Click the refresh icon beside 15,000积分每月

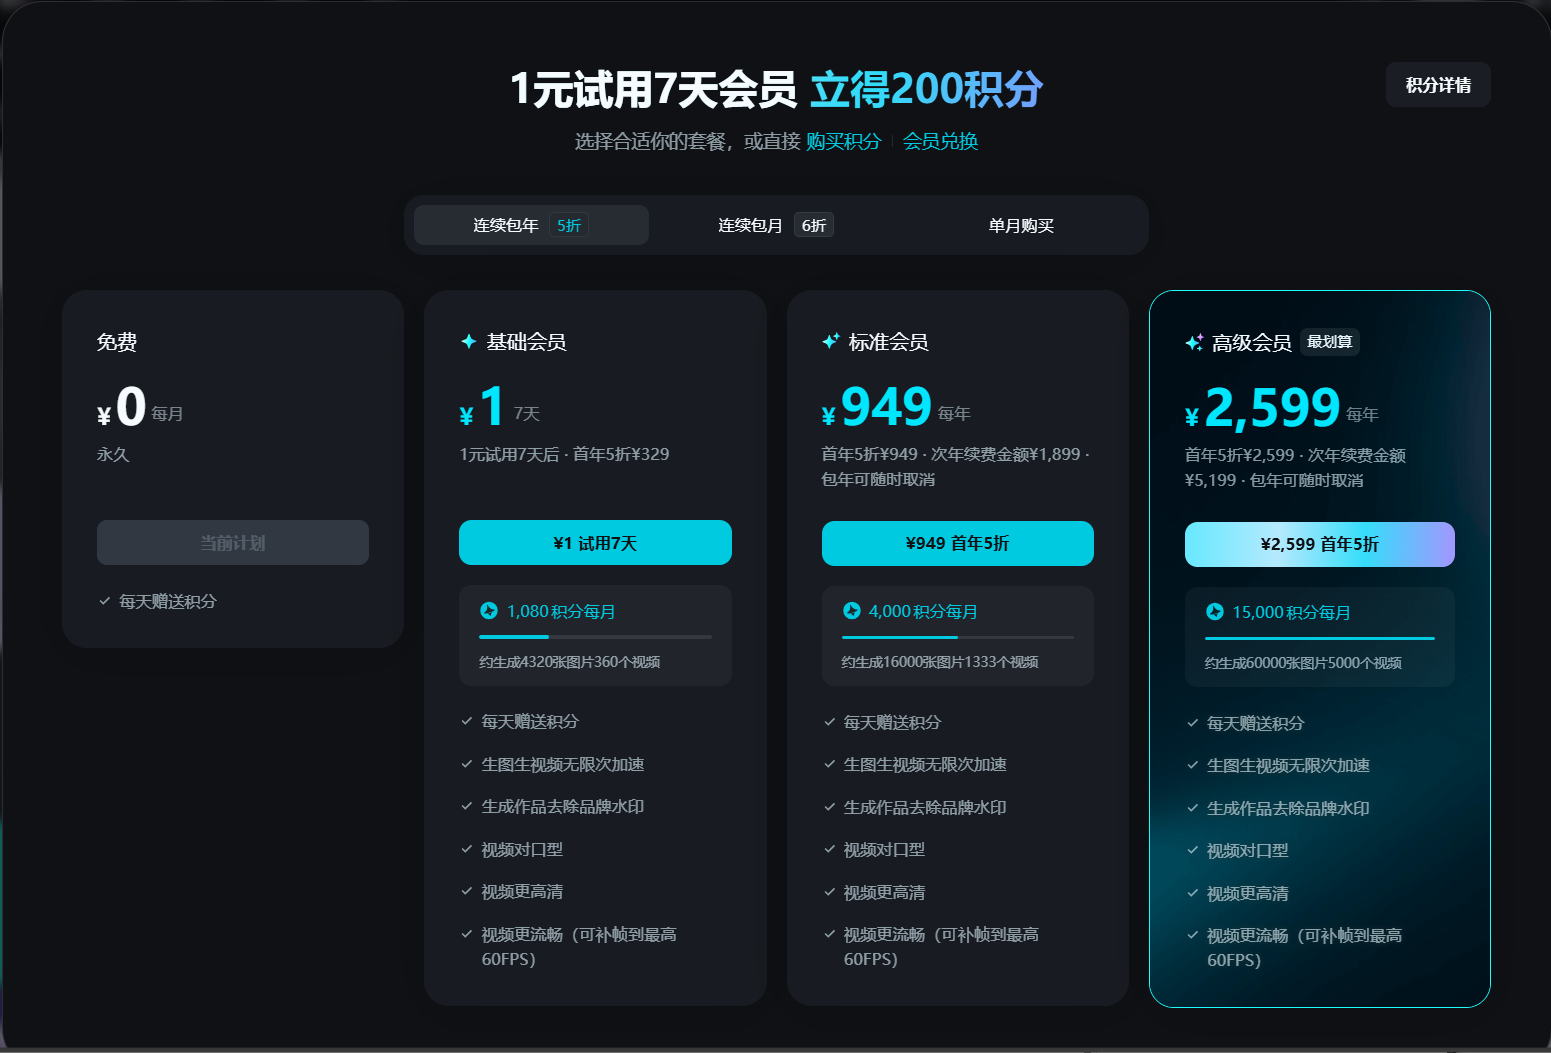click(x=1214, y=612)
